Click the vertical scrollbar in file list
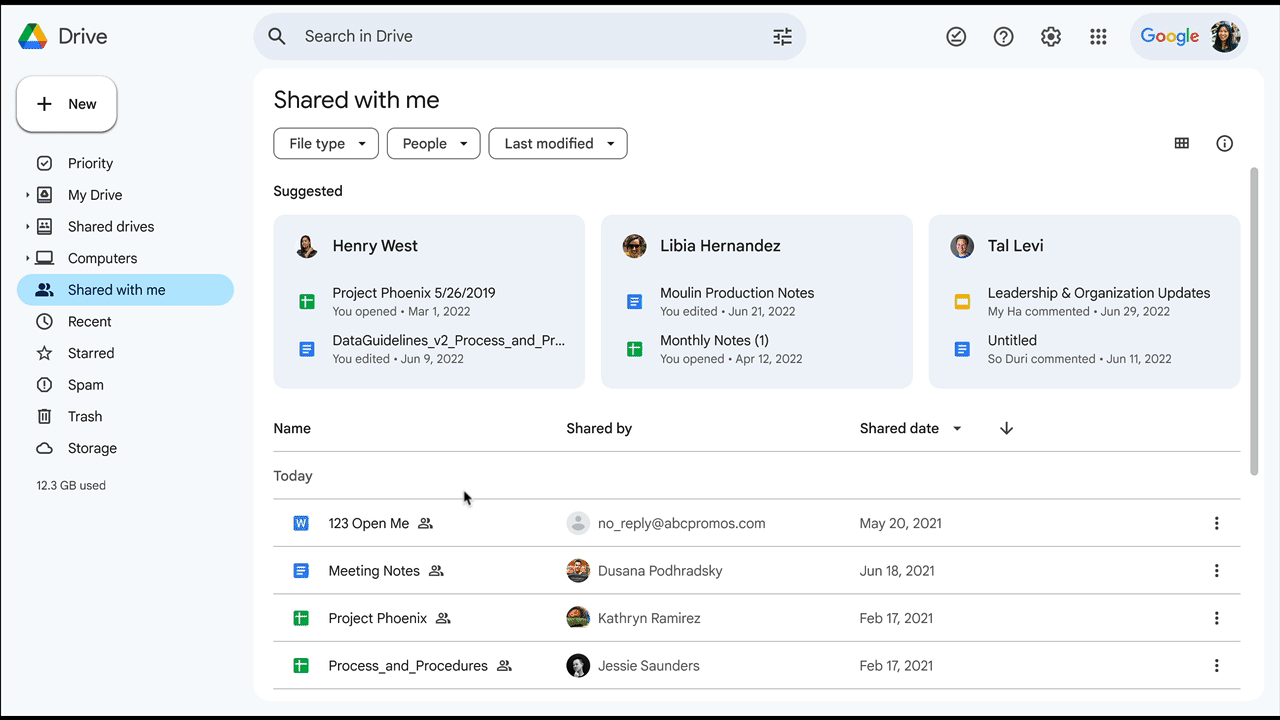The height and width of the screenshot is (720, 1280). point(1254,320)
